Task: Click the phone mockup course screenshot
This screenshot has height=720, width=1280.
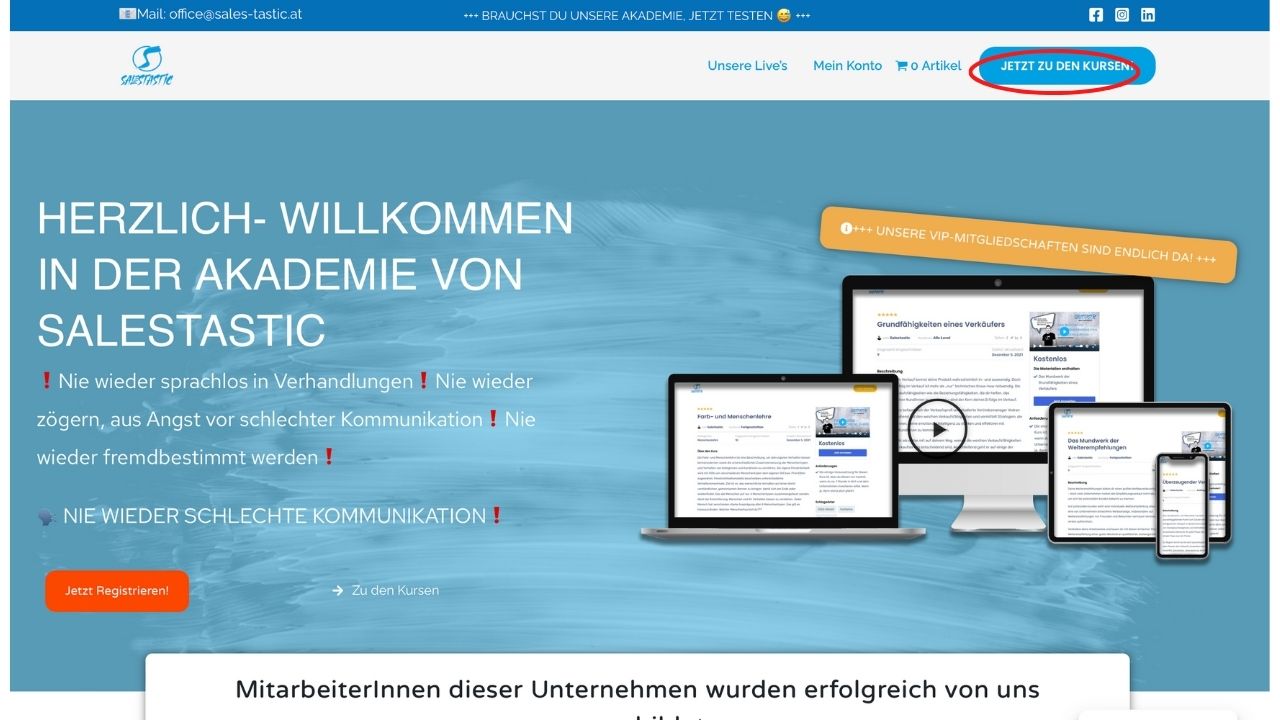Action: (1182, 505)
